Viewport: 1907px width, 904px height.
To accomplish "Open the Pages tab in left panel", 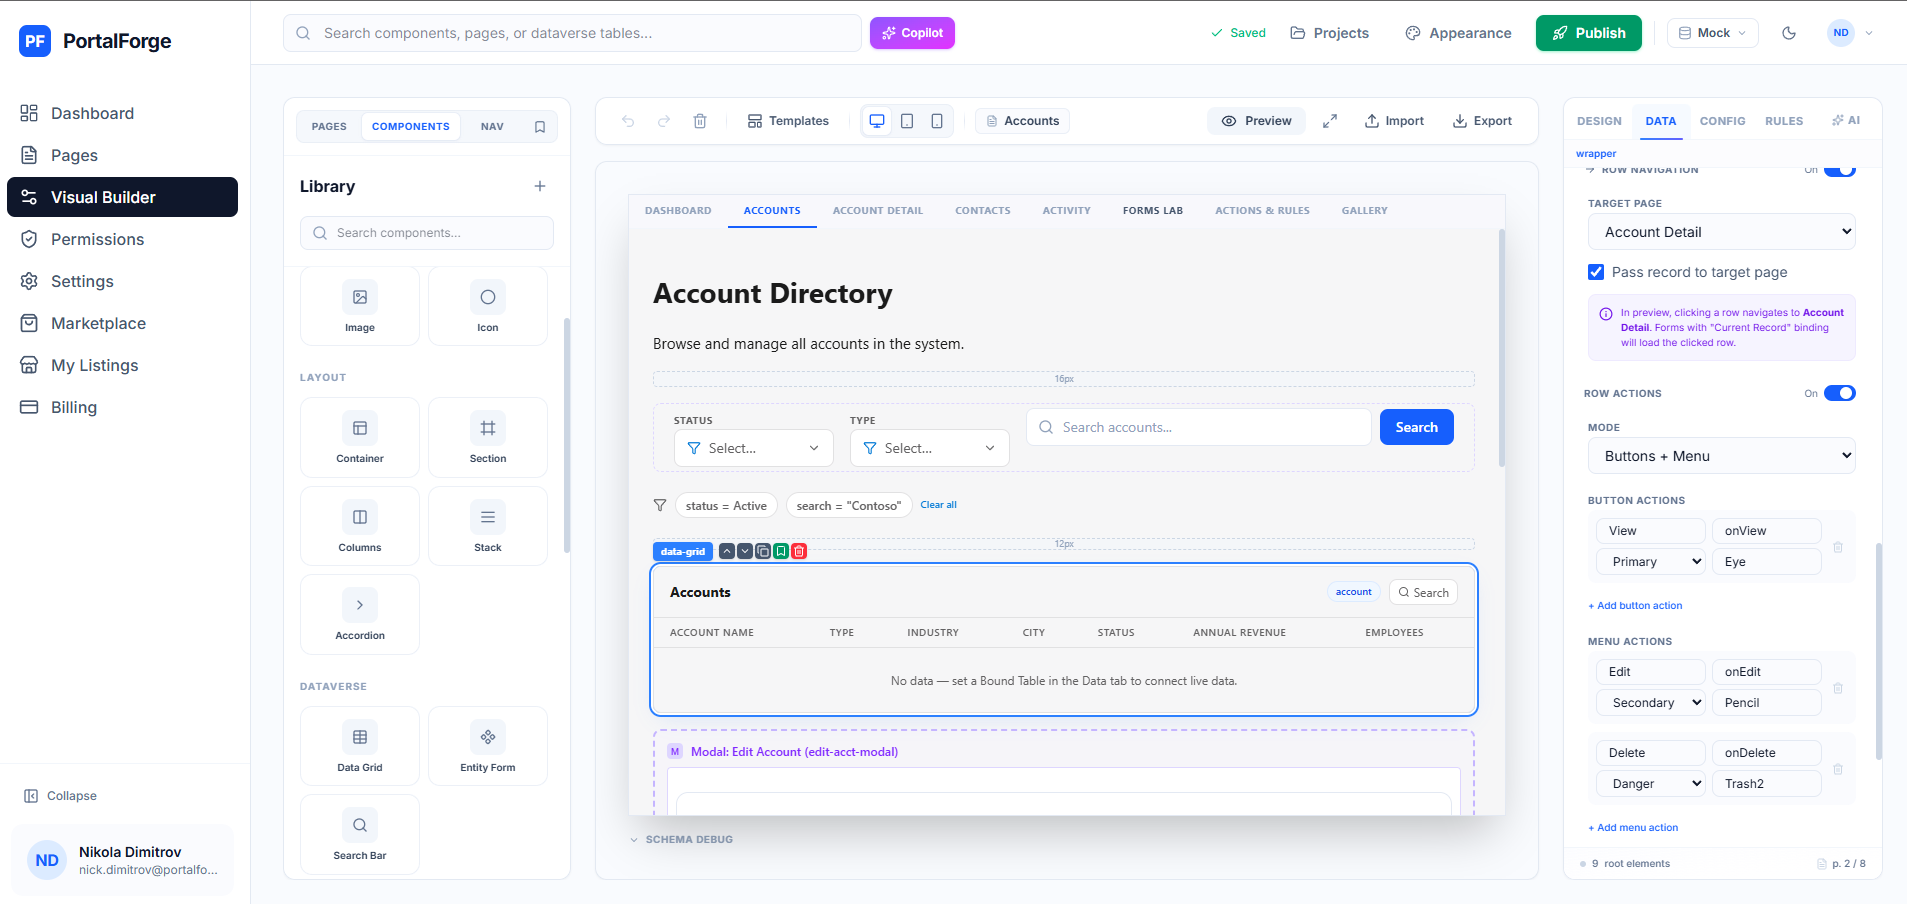I will click(x=329, y=127).
